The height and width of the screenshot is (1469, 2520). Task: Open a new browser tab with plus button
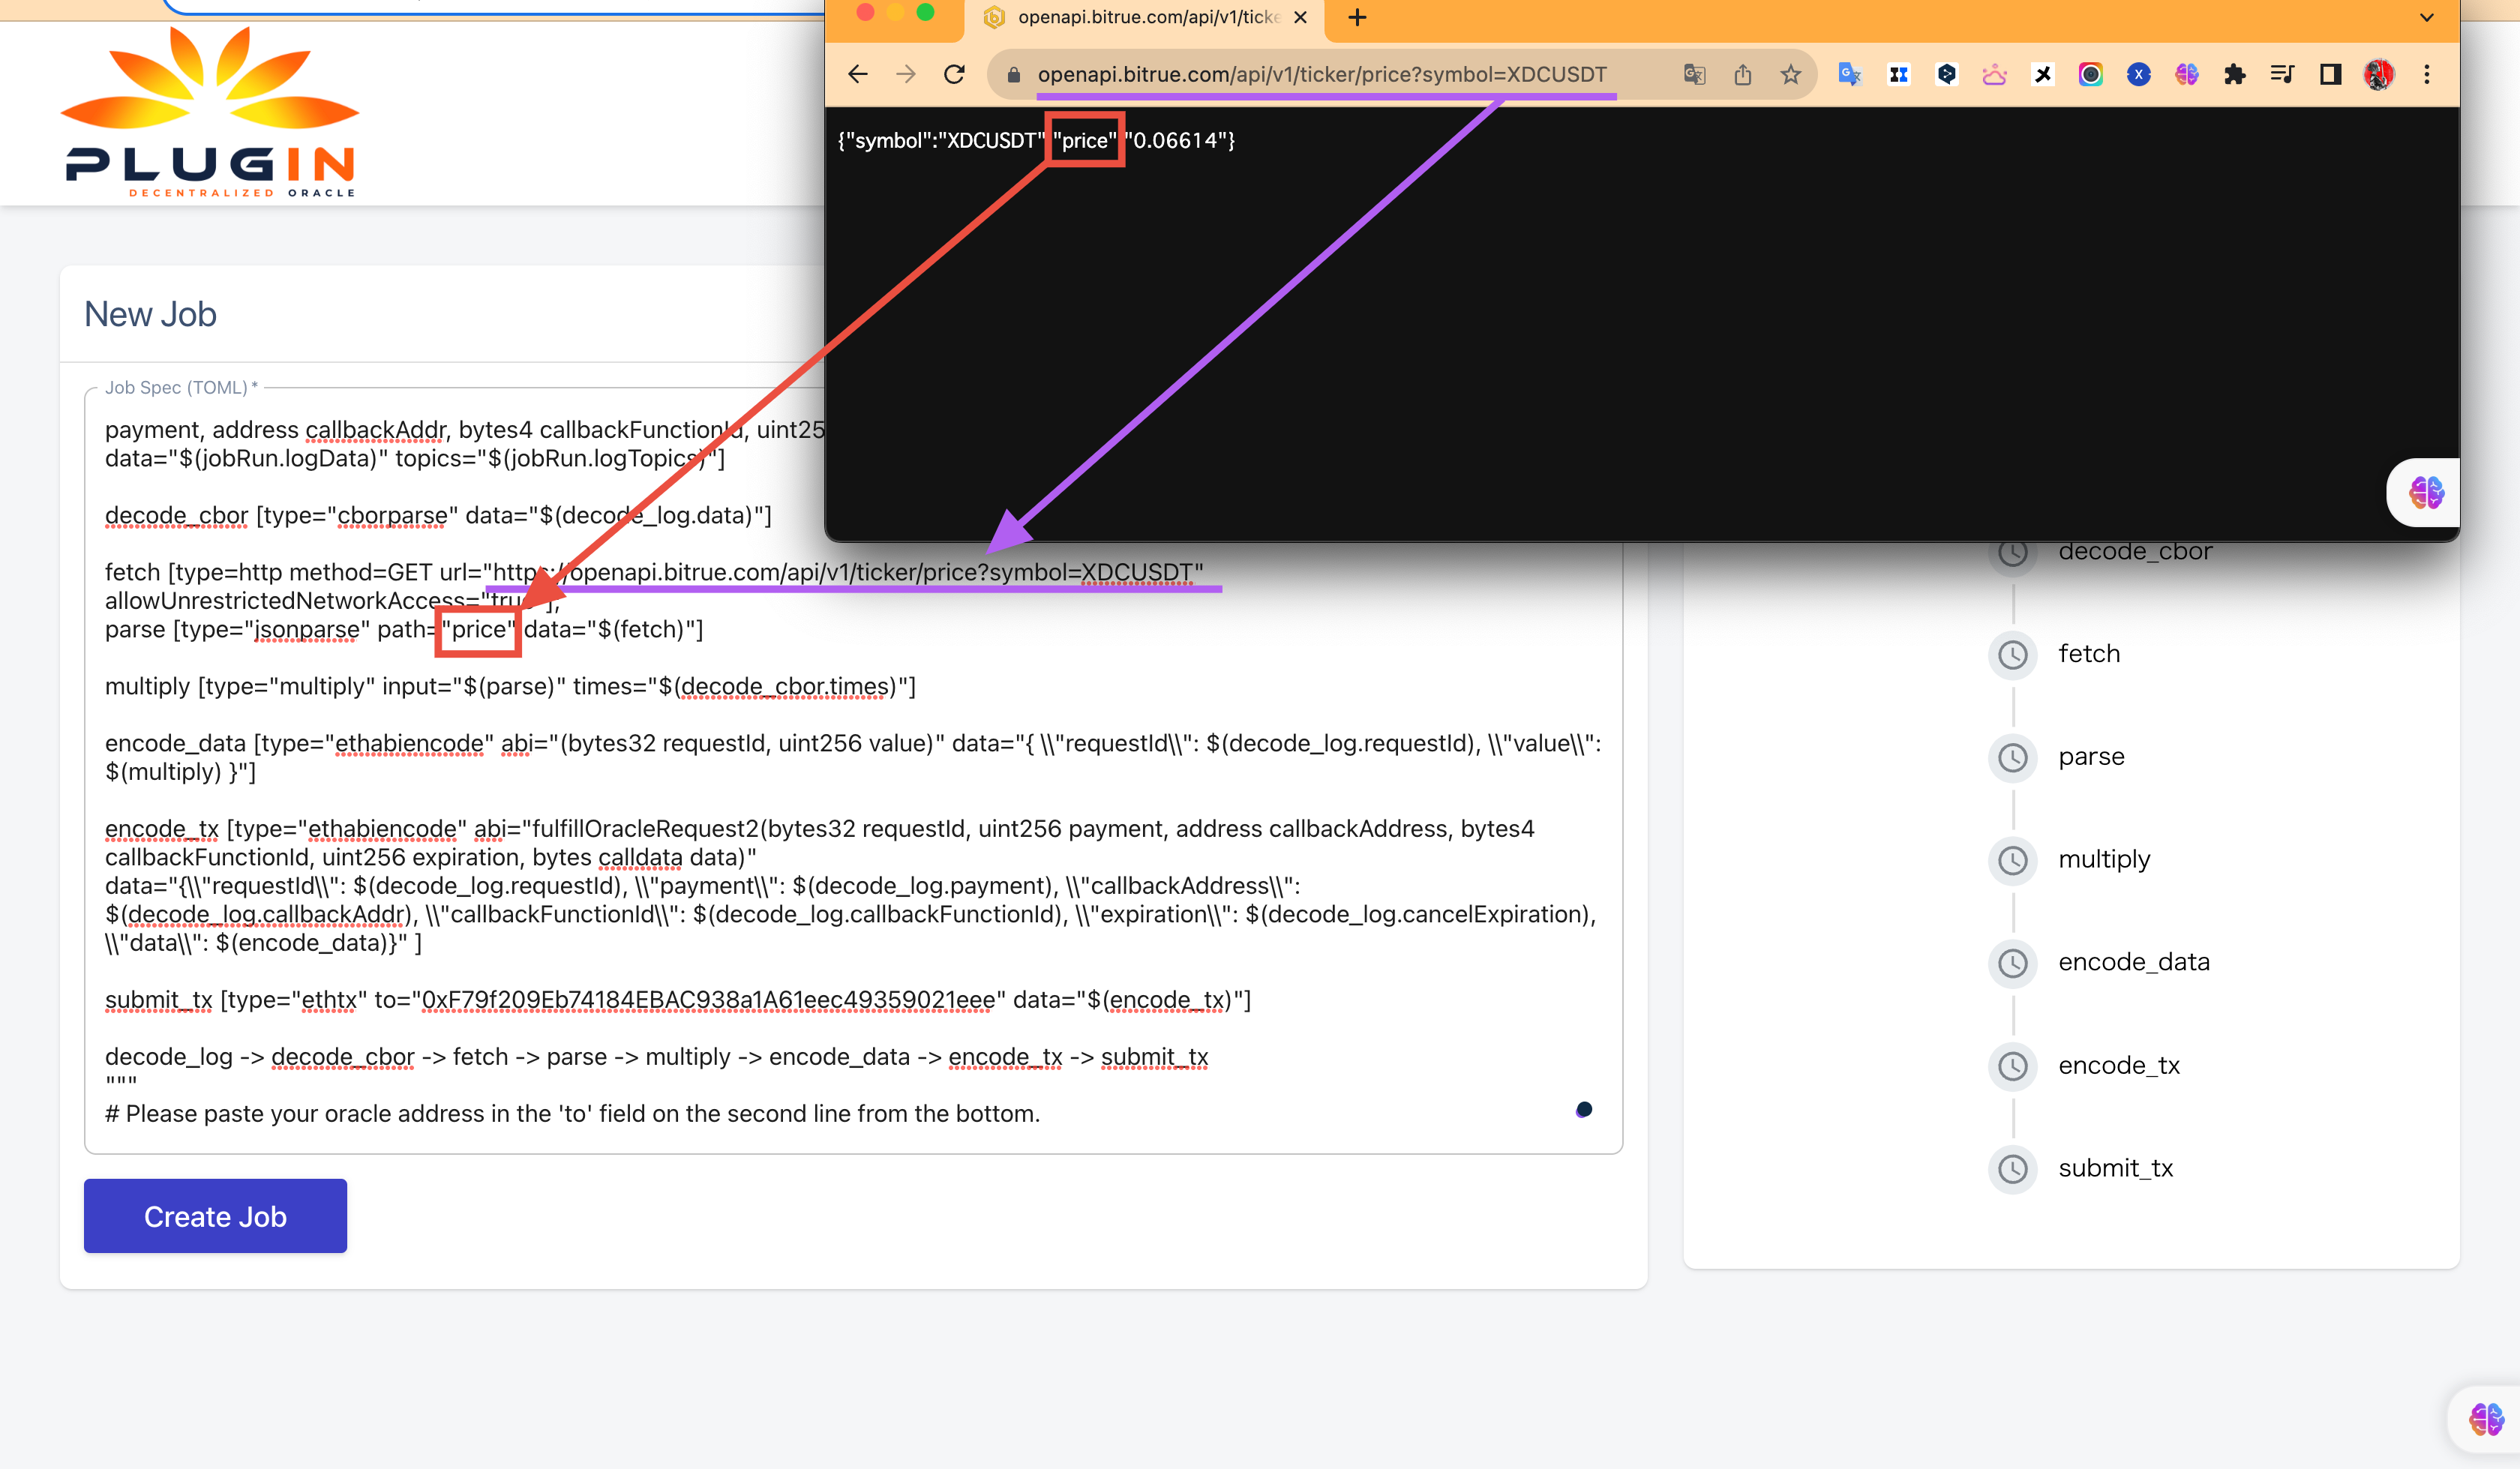click(1357, 17)
